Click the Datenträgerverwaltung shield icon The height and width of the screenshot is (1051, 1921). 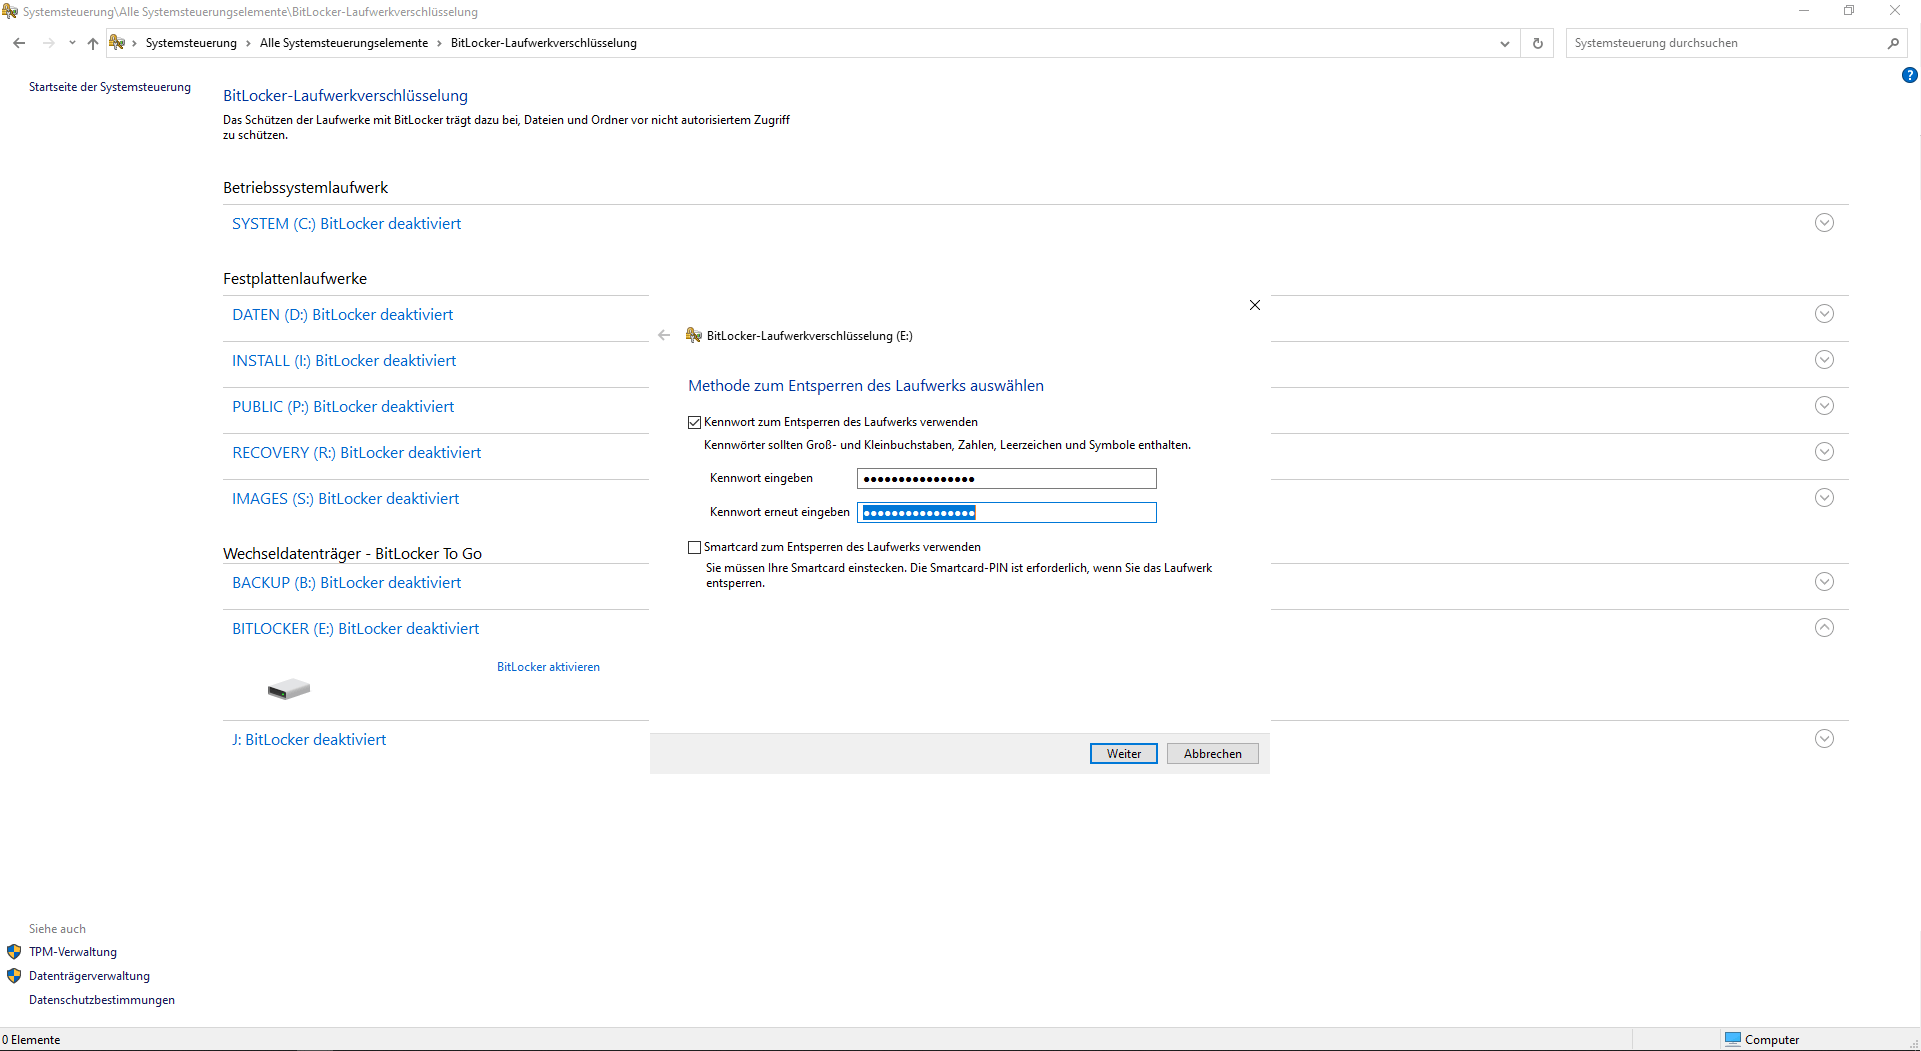14,976
